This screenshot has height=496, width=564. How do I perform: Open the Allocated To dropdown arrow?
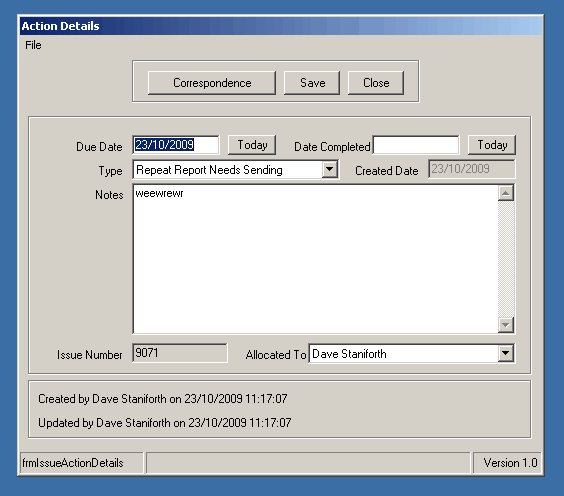505,354
